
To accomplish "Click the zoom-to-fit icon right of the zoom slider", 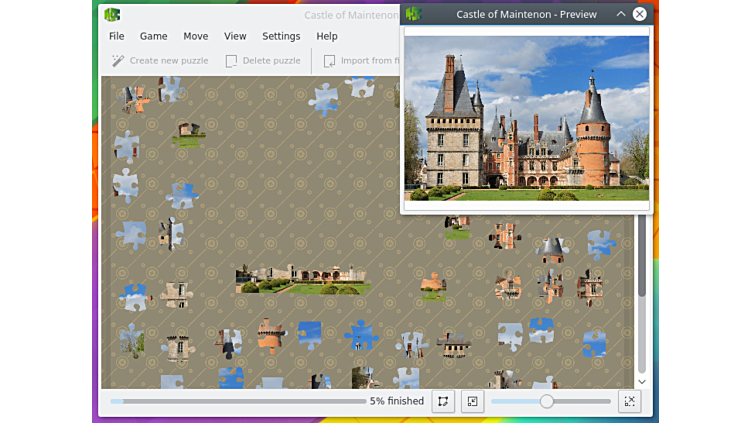I will [x=629, y=401].
